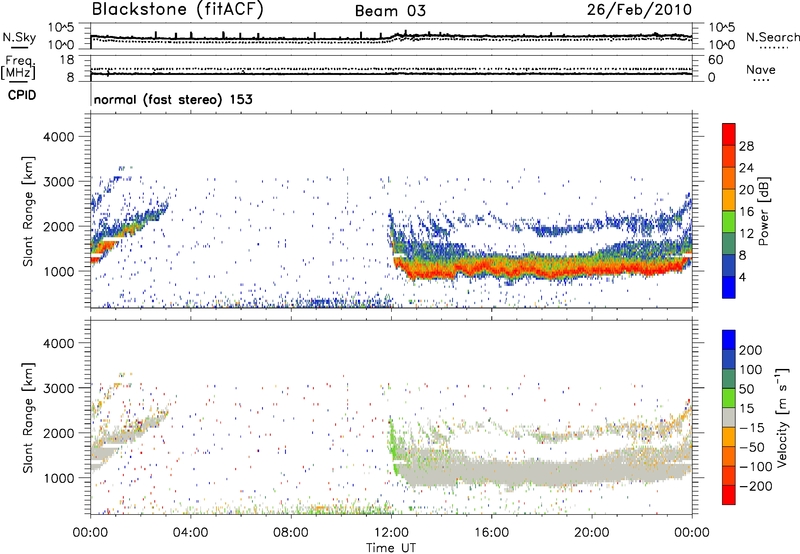
Task: Click the "28" power color bar label
Action: 746,146
